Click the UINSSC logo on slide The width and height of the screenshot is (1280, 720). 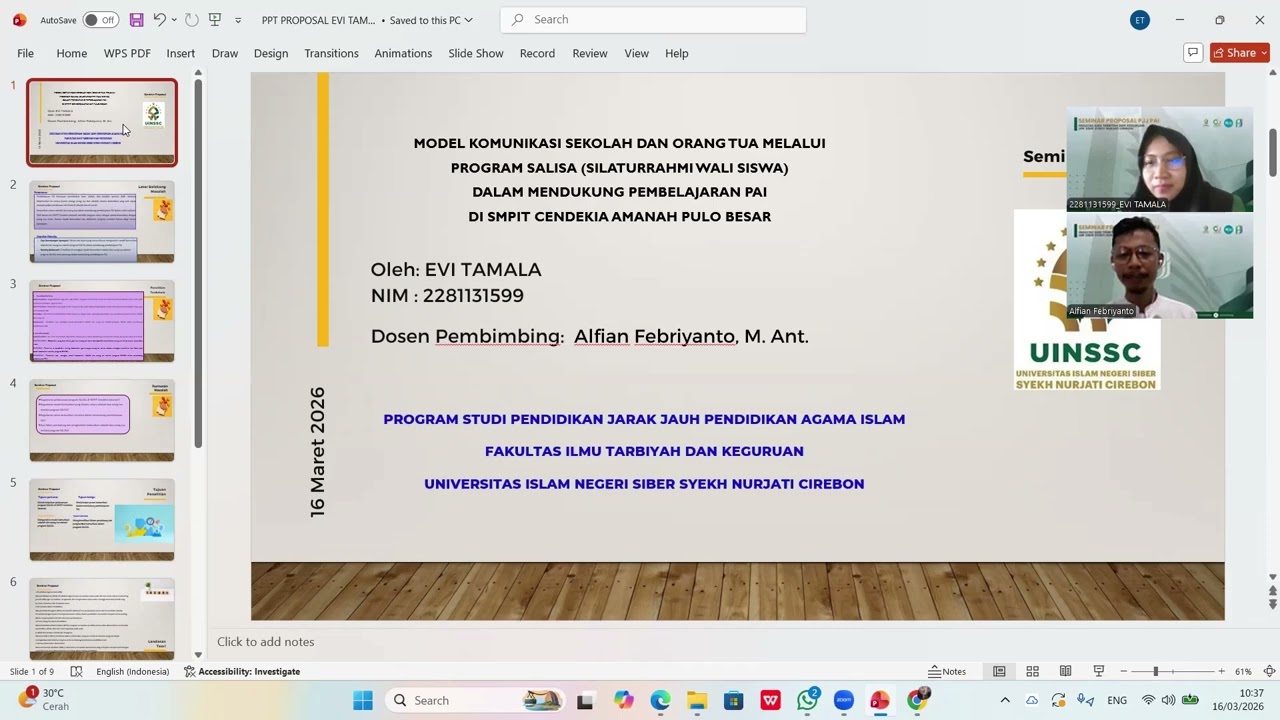[1087, 300]
